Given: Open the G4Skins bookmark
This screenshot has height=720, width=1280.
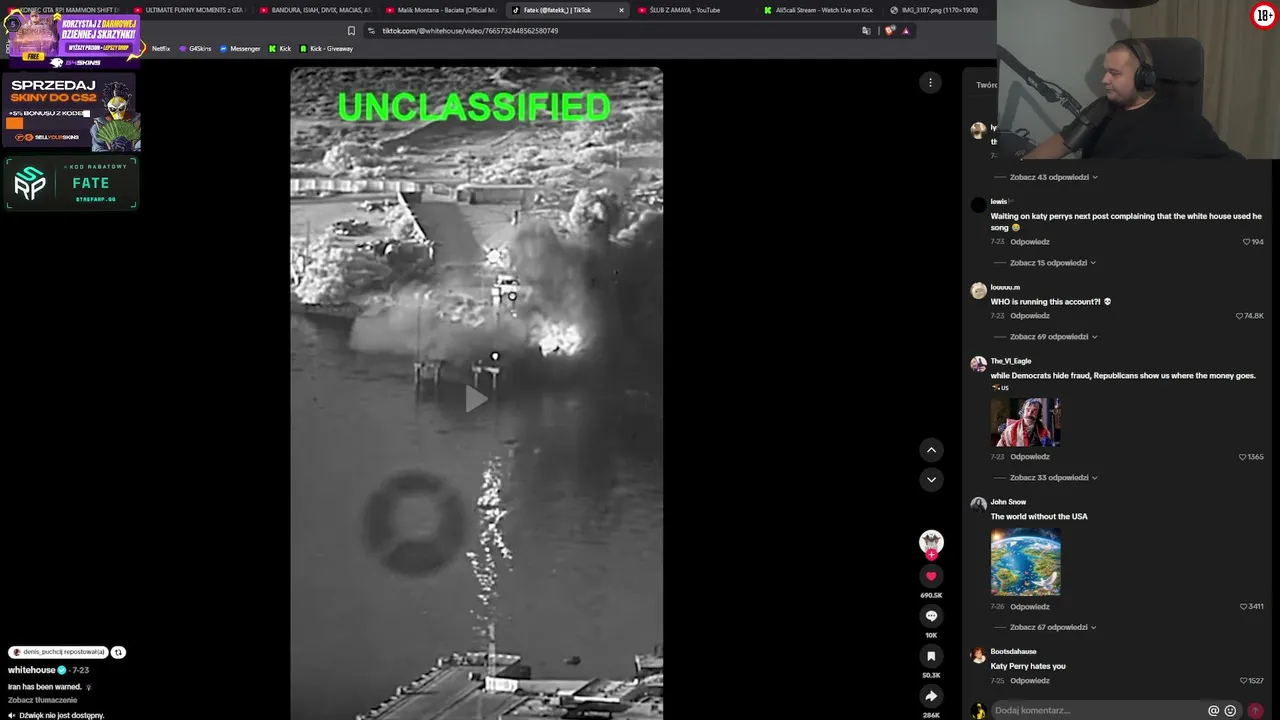Looking at the screenshot, I should 195,49.
